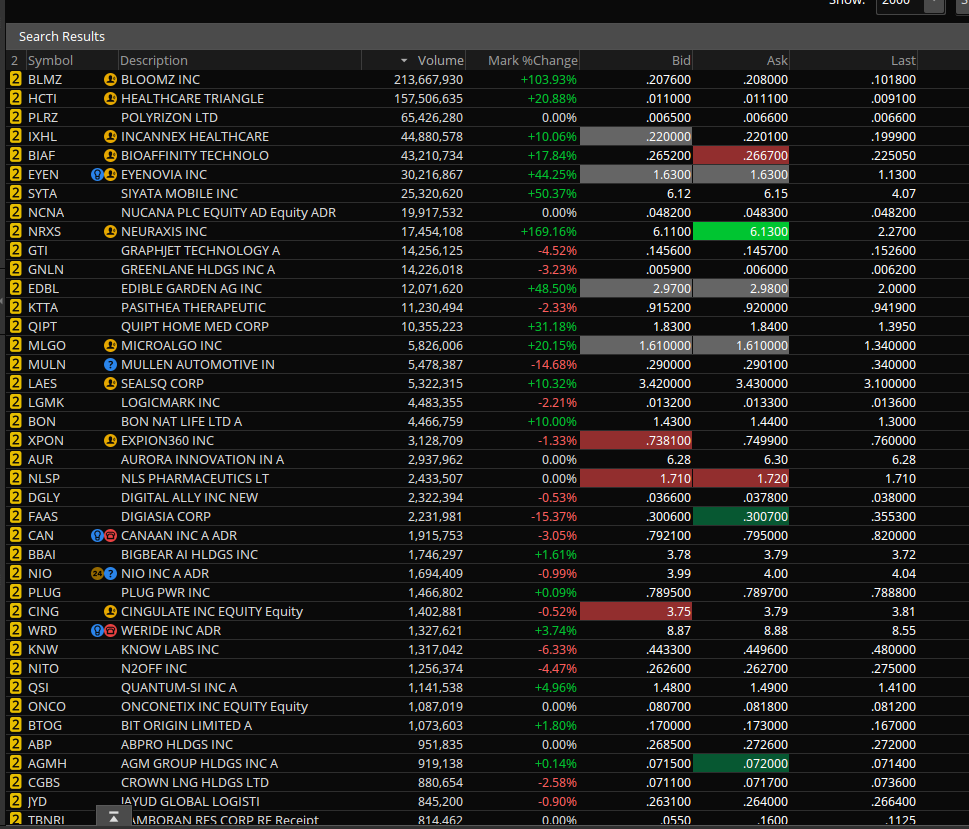
Task: Select the BBAI symbol cell
Action: [41, 555]
